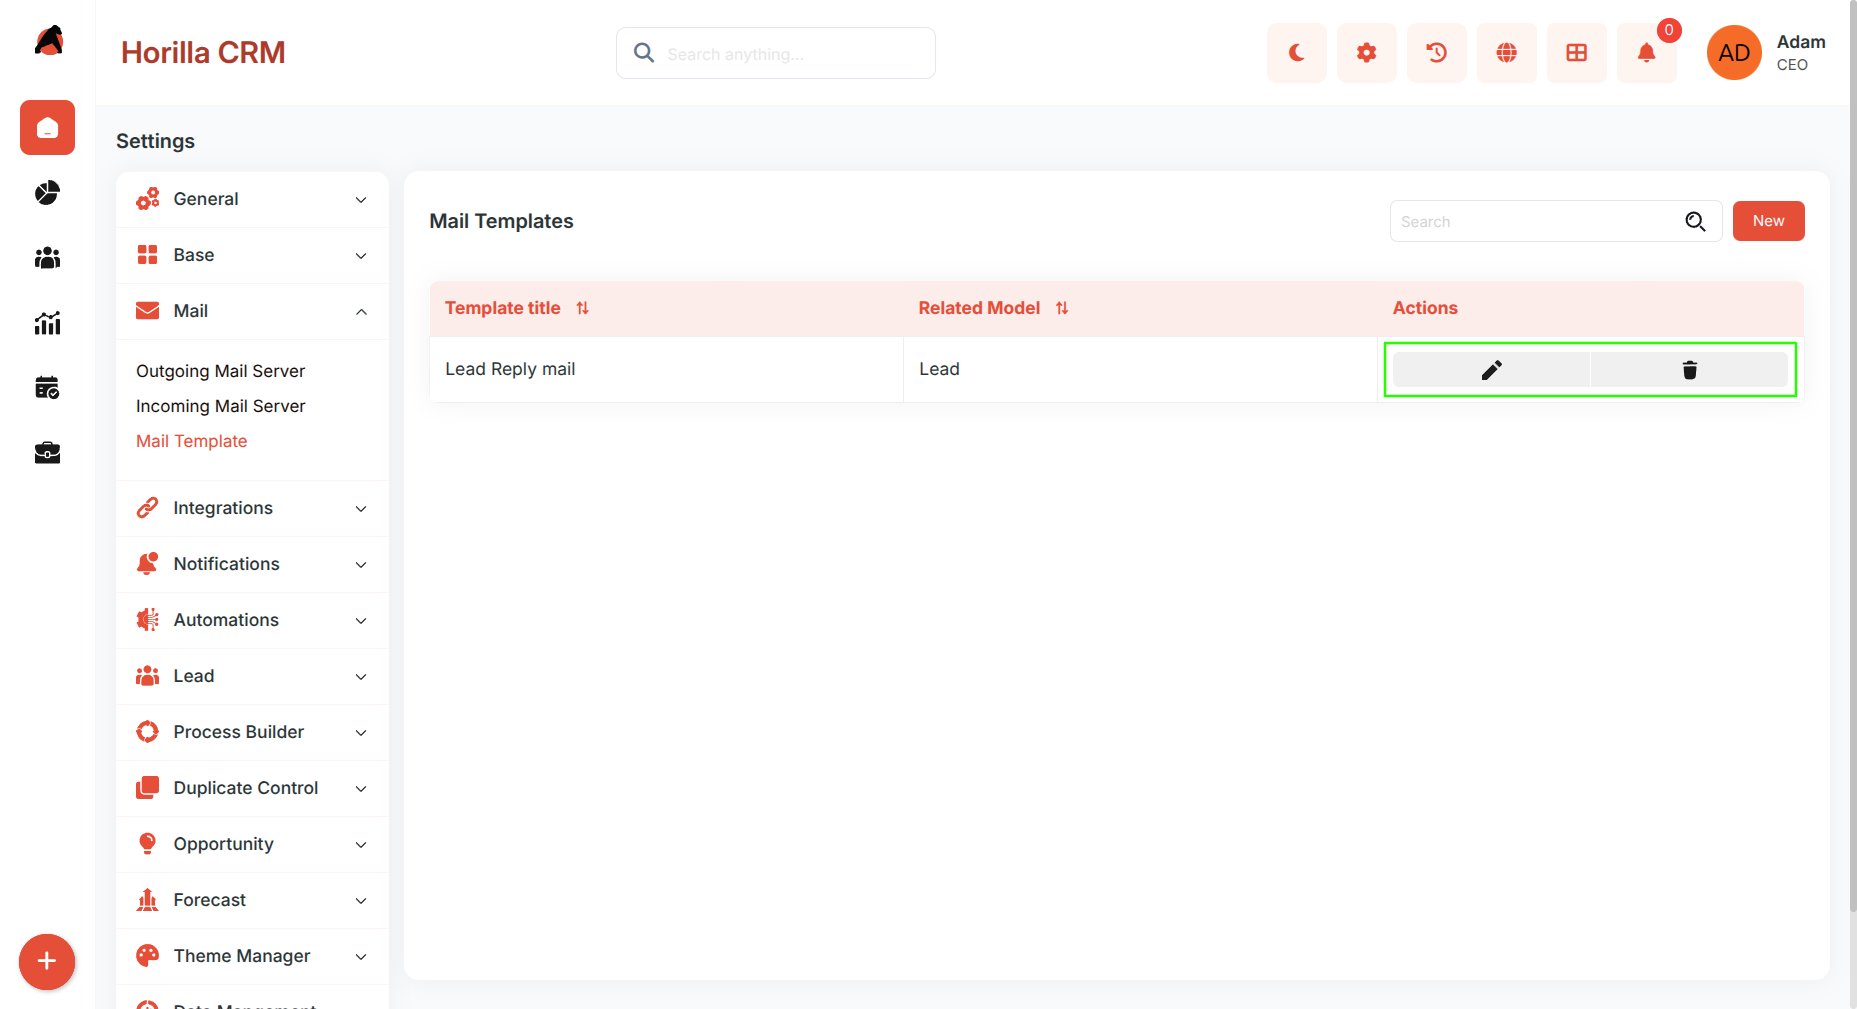Expand the Notifications section
The width and height of the screenshot is (1857, 1009).
[252, 564]
